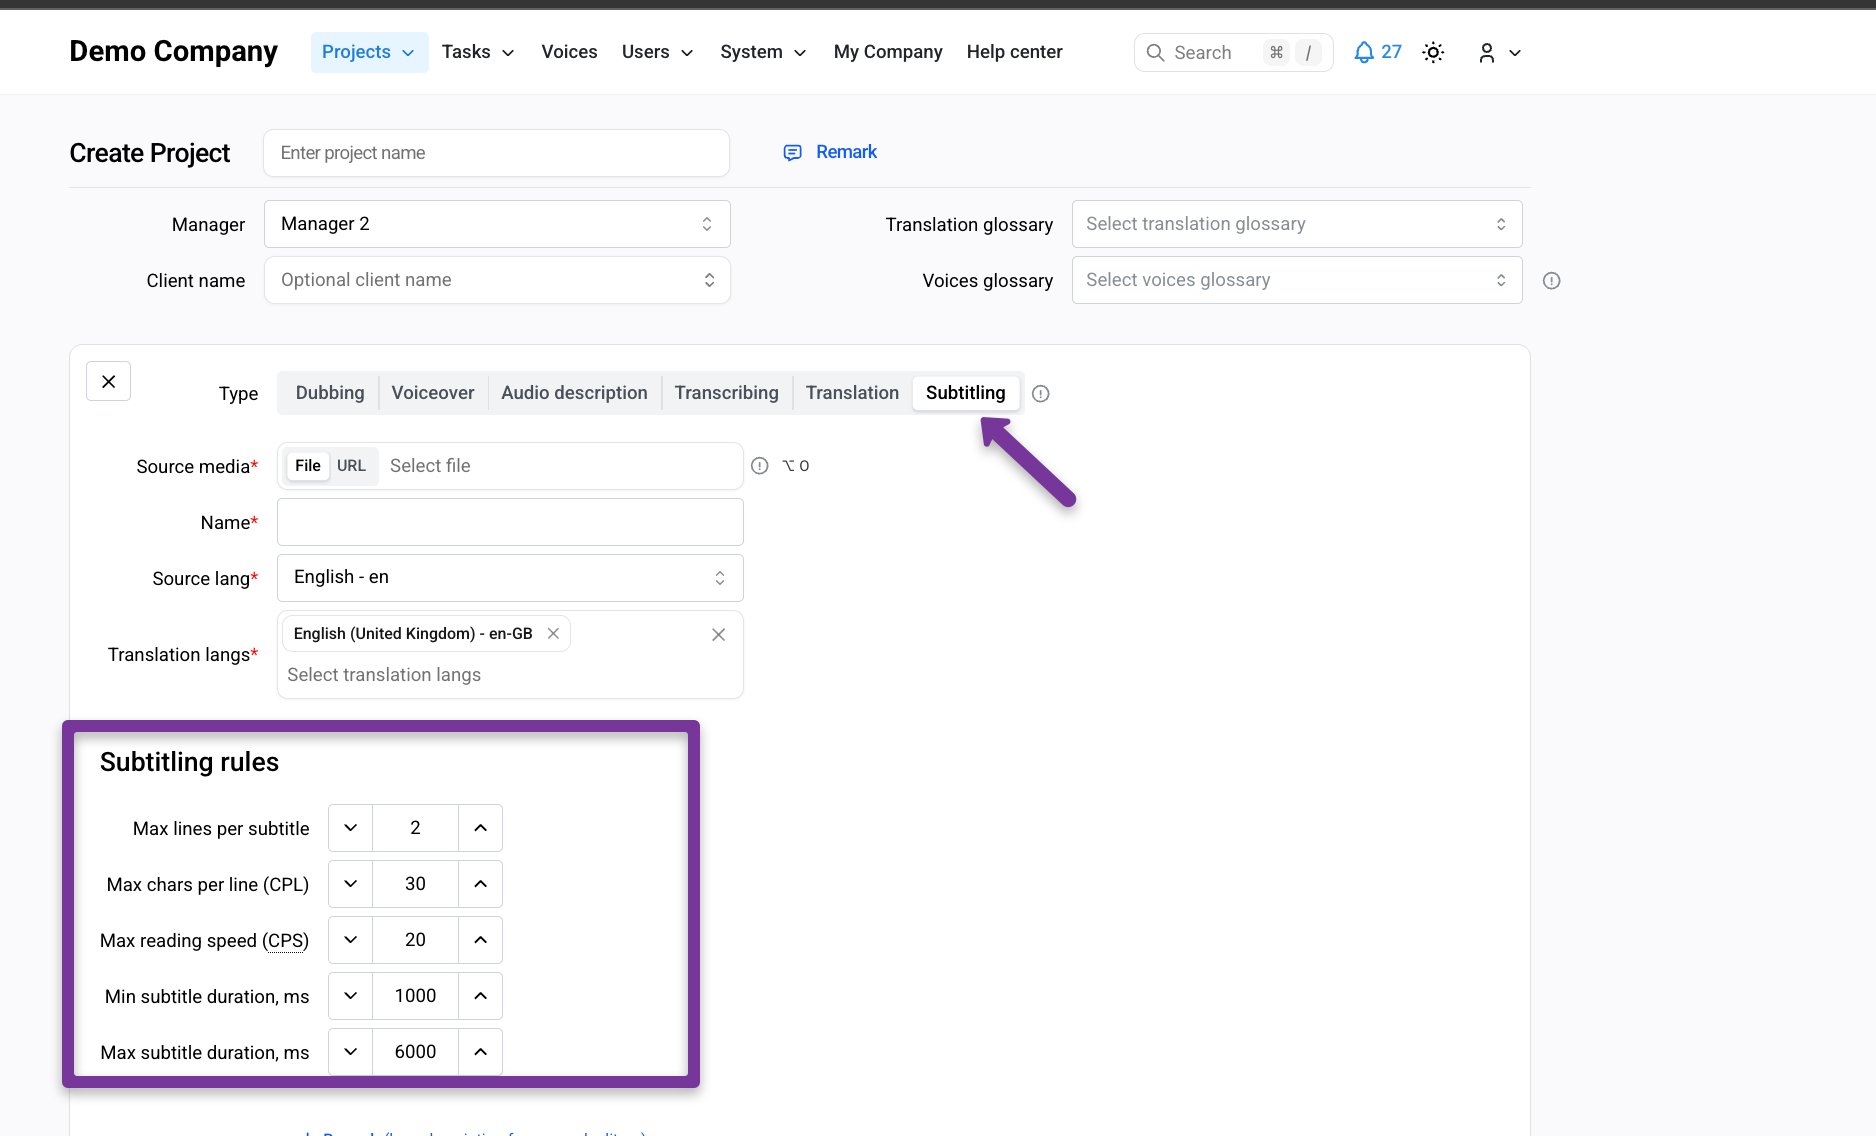Open the Manager dropdown showing Manager 2
This screenshot has width=1876, height=1136.
[x=497, y=224]
